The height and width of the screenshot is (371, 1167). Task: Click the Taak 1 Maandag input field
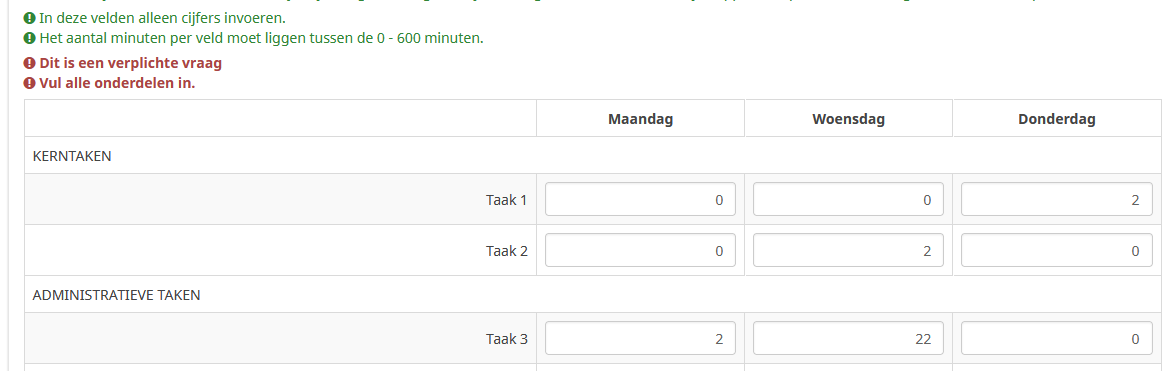(640, 200)
